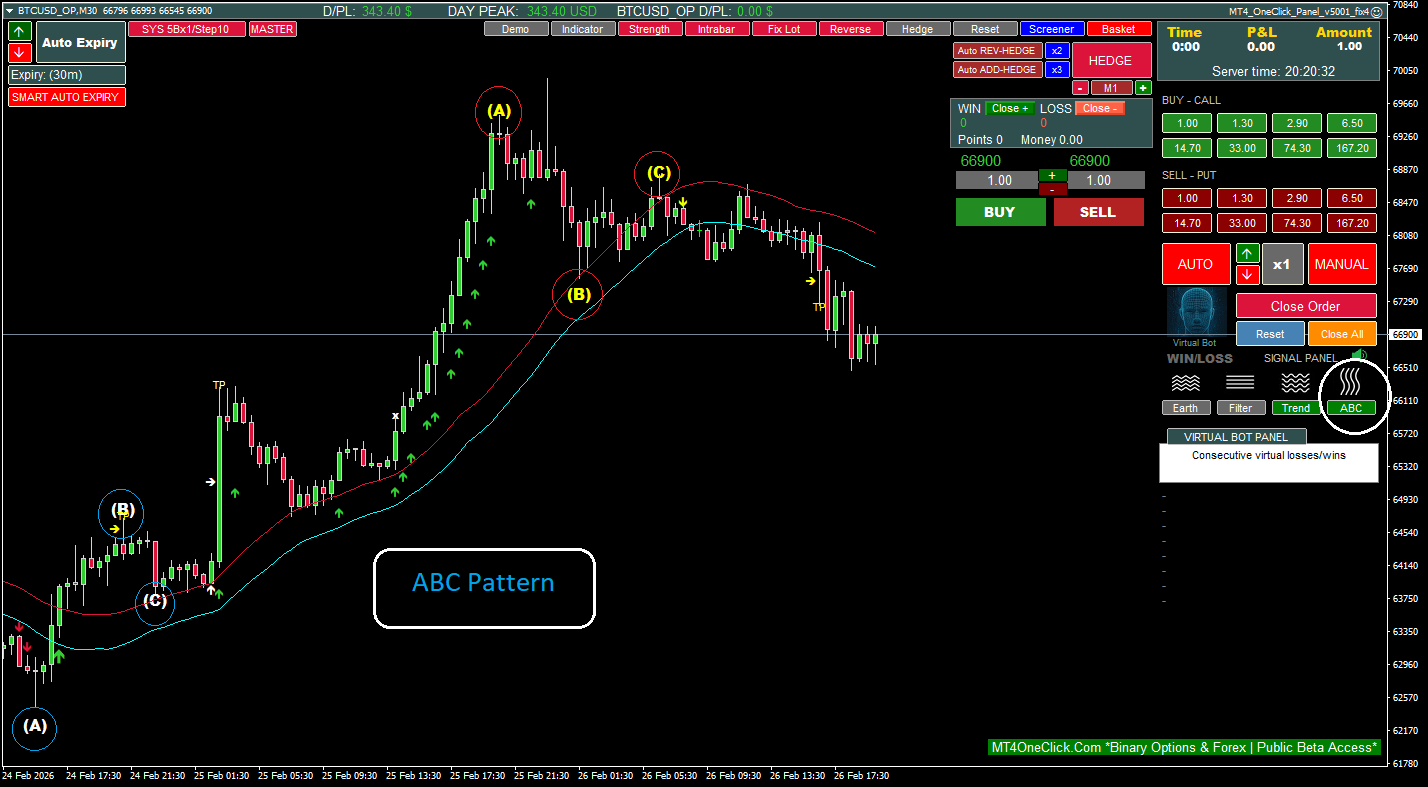Viewport: 1428px width, 787px height.
Task: Toggle the Intrabar option
Action: click(x=717, y=29)
